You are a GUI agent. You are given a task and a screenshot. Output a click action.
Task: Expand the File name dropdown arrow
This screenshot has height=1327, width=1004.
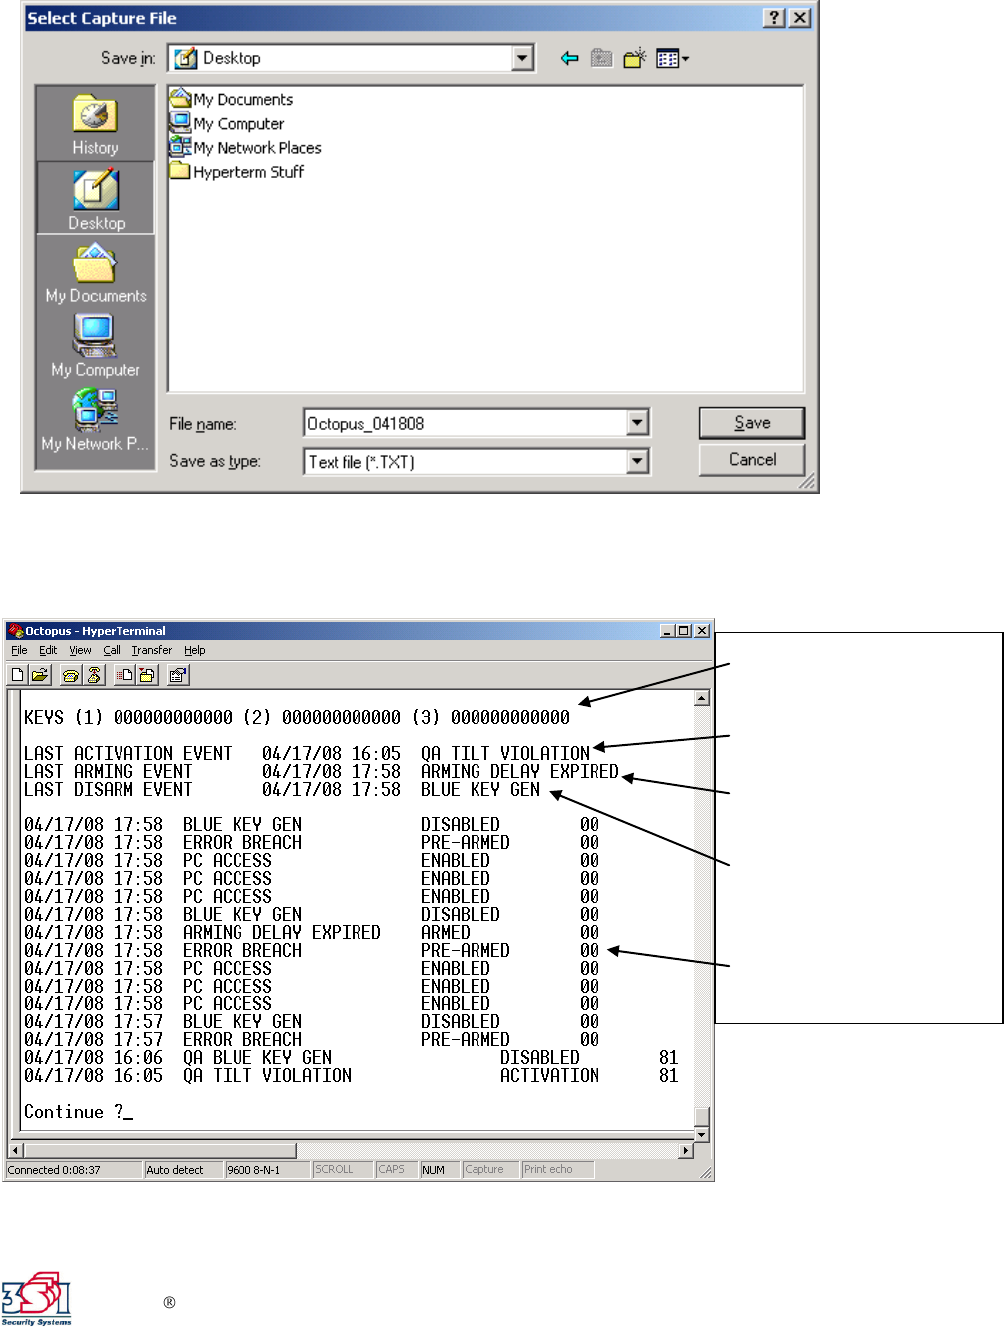[637, 423]
